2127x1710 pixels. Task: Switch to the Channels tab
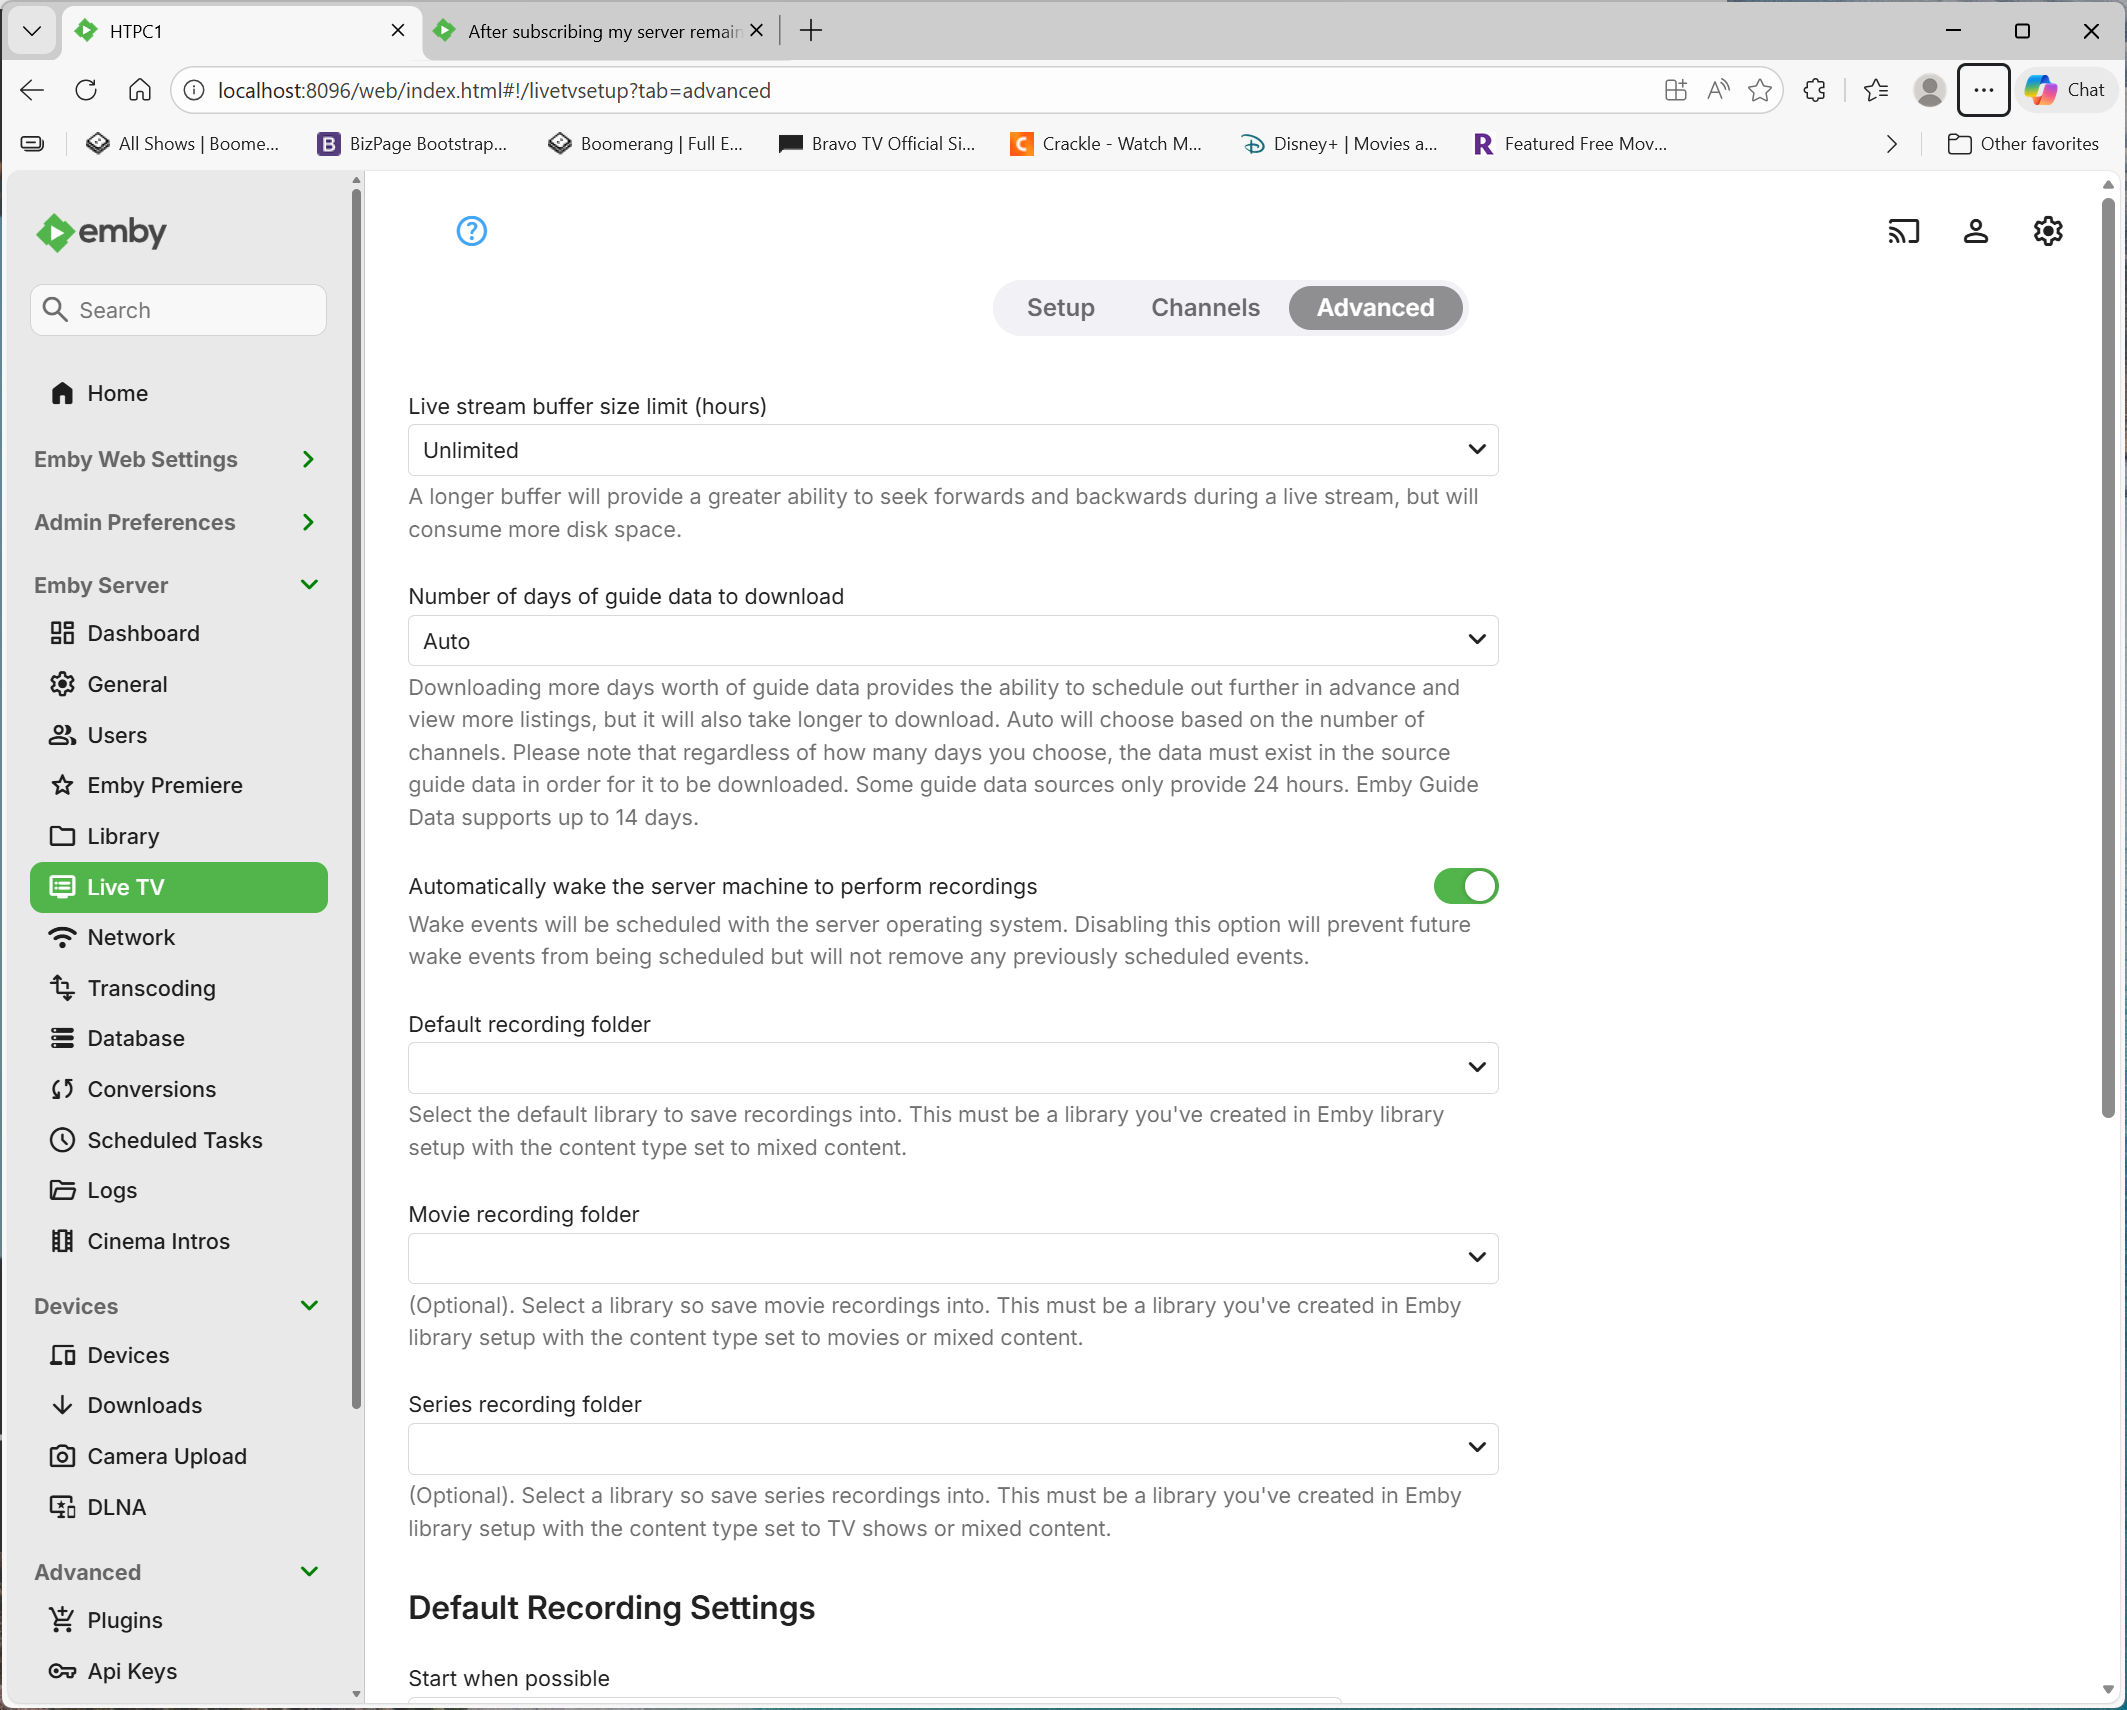[x=1205, y=307]
